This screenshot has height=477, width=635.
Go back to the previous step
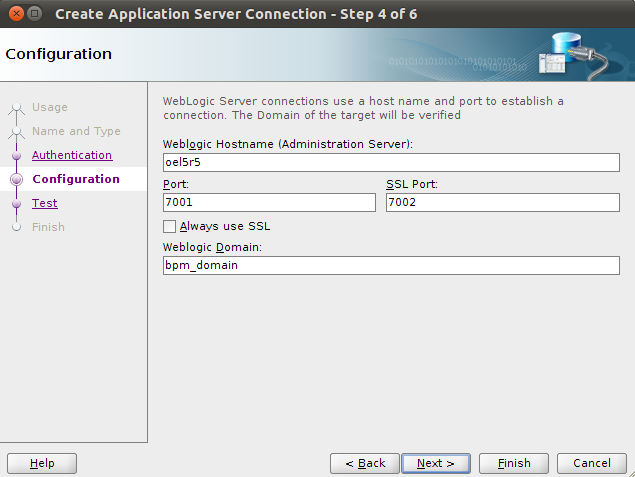tap(365, 463)
